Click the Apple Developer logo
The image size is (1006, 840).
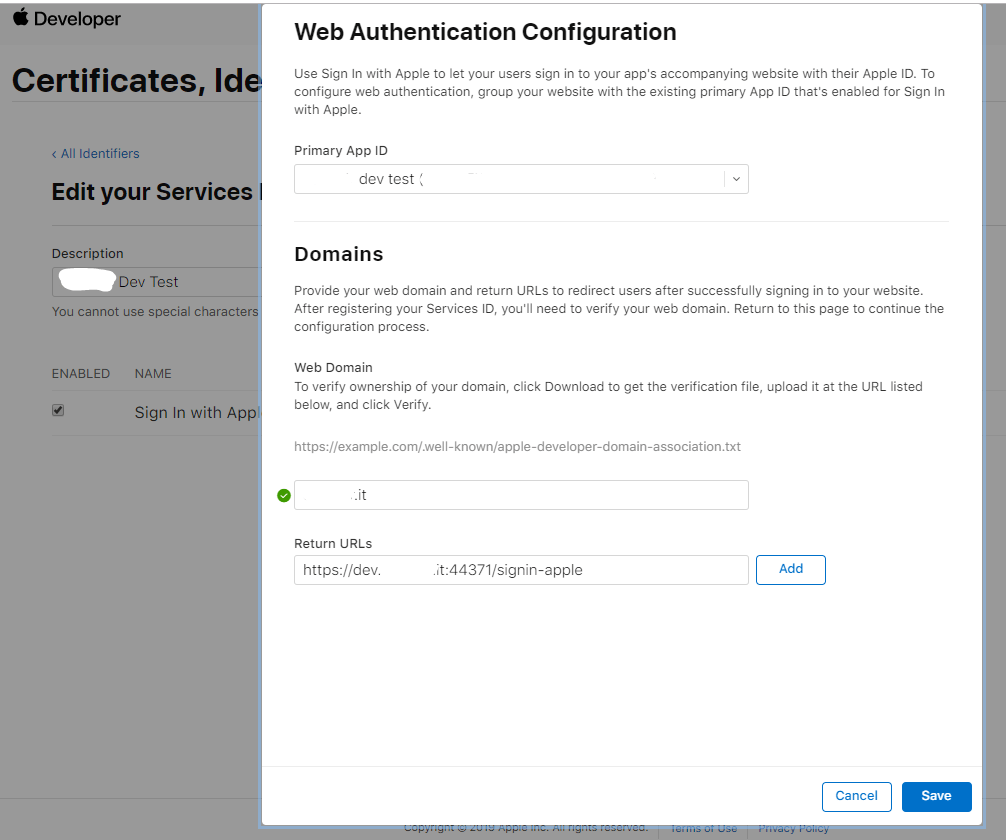click(67, 18)
